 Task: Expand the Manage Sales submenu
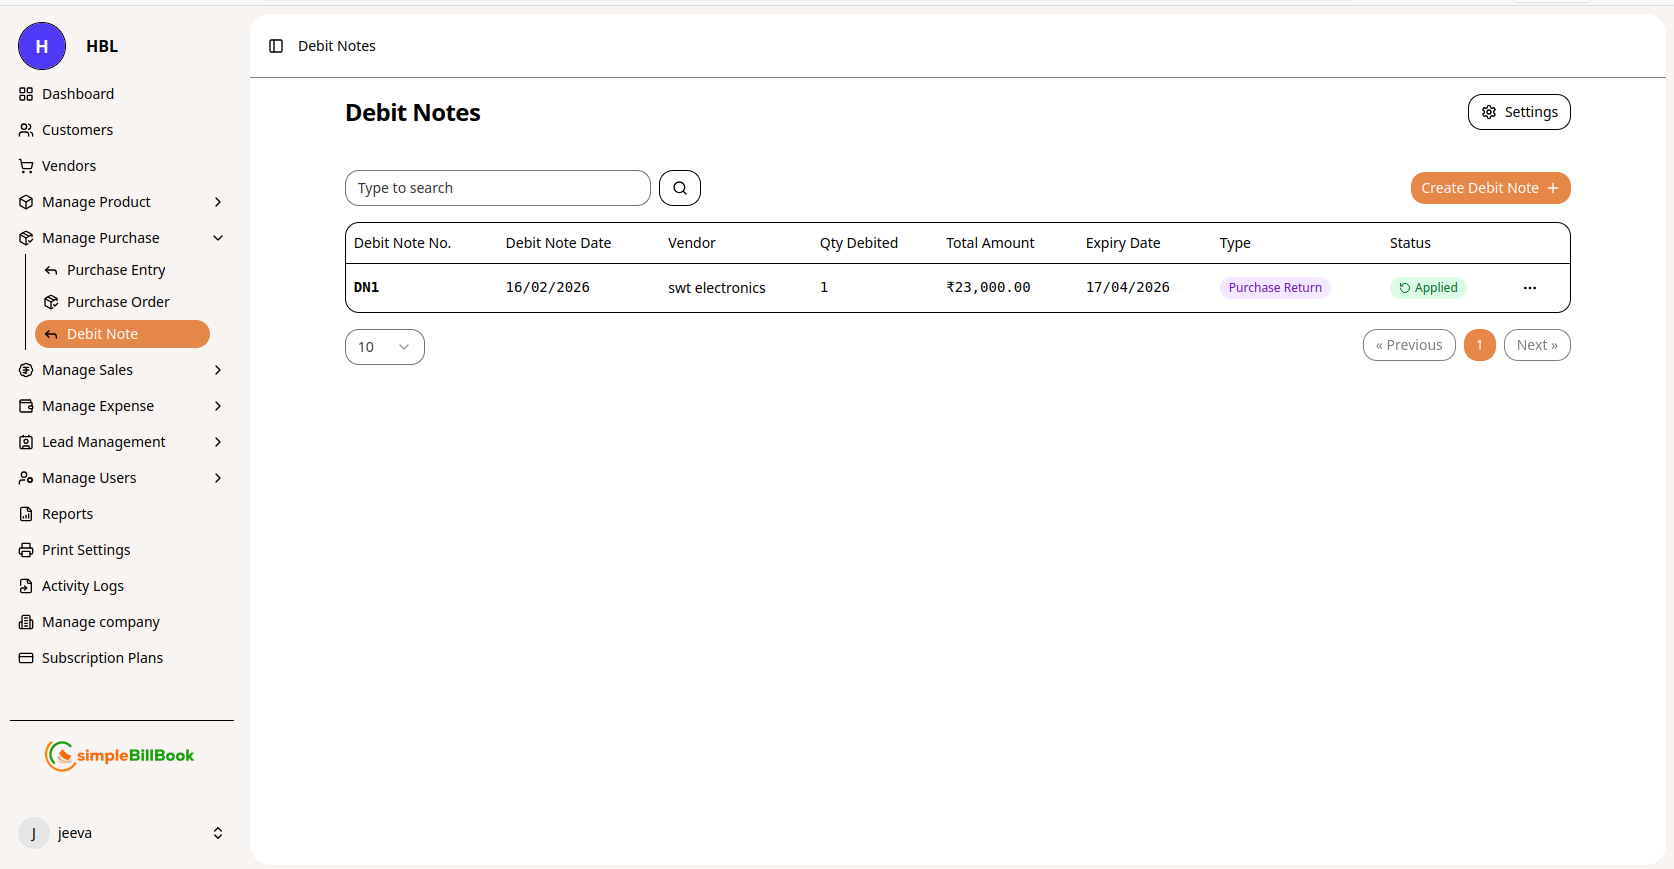218,370
